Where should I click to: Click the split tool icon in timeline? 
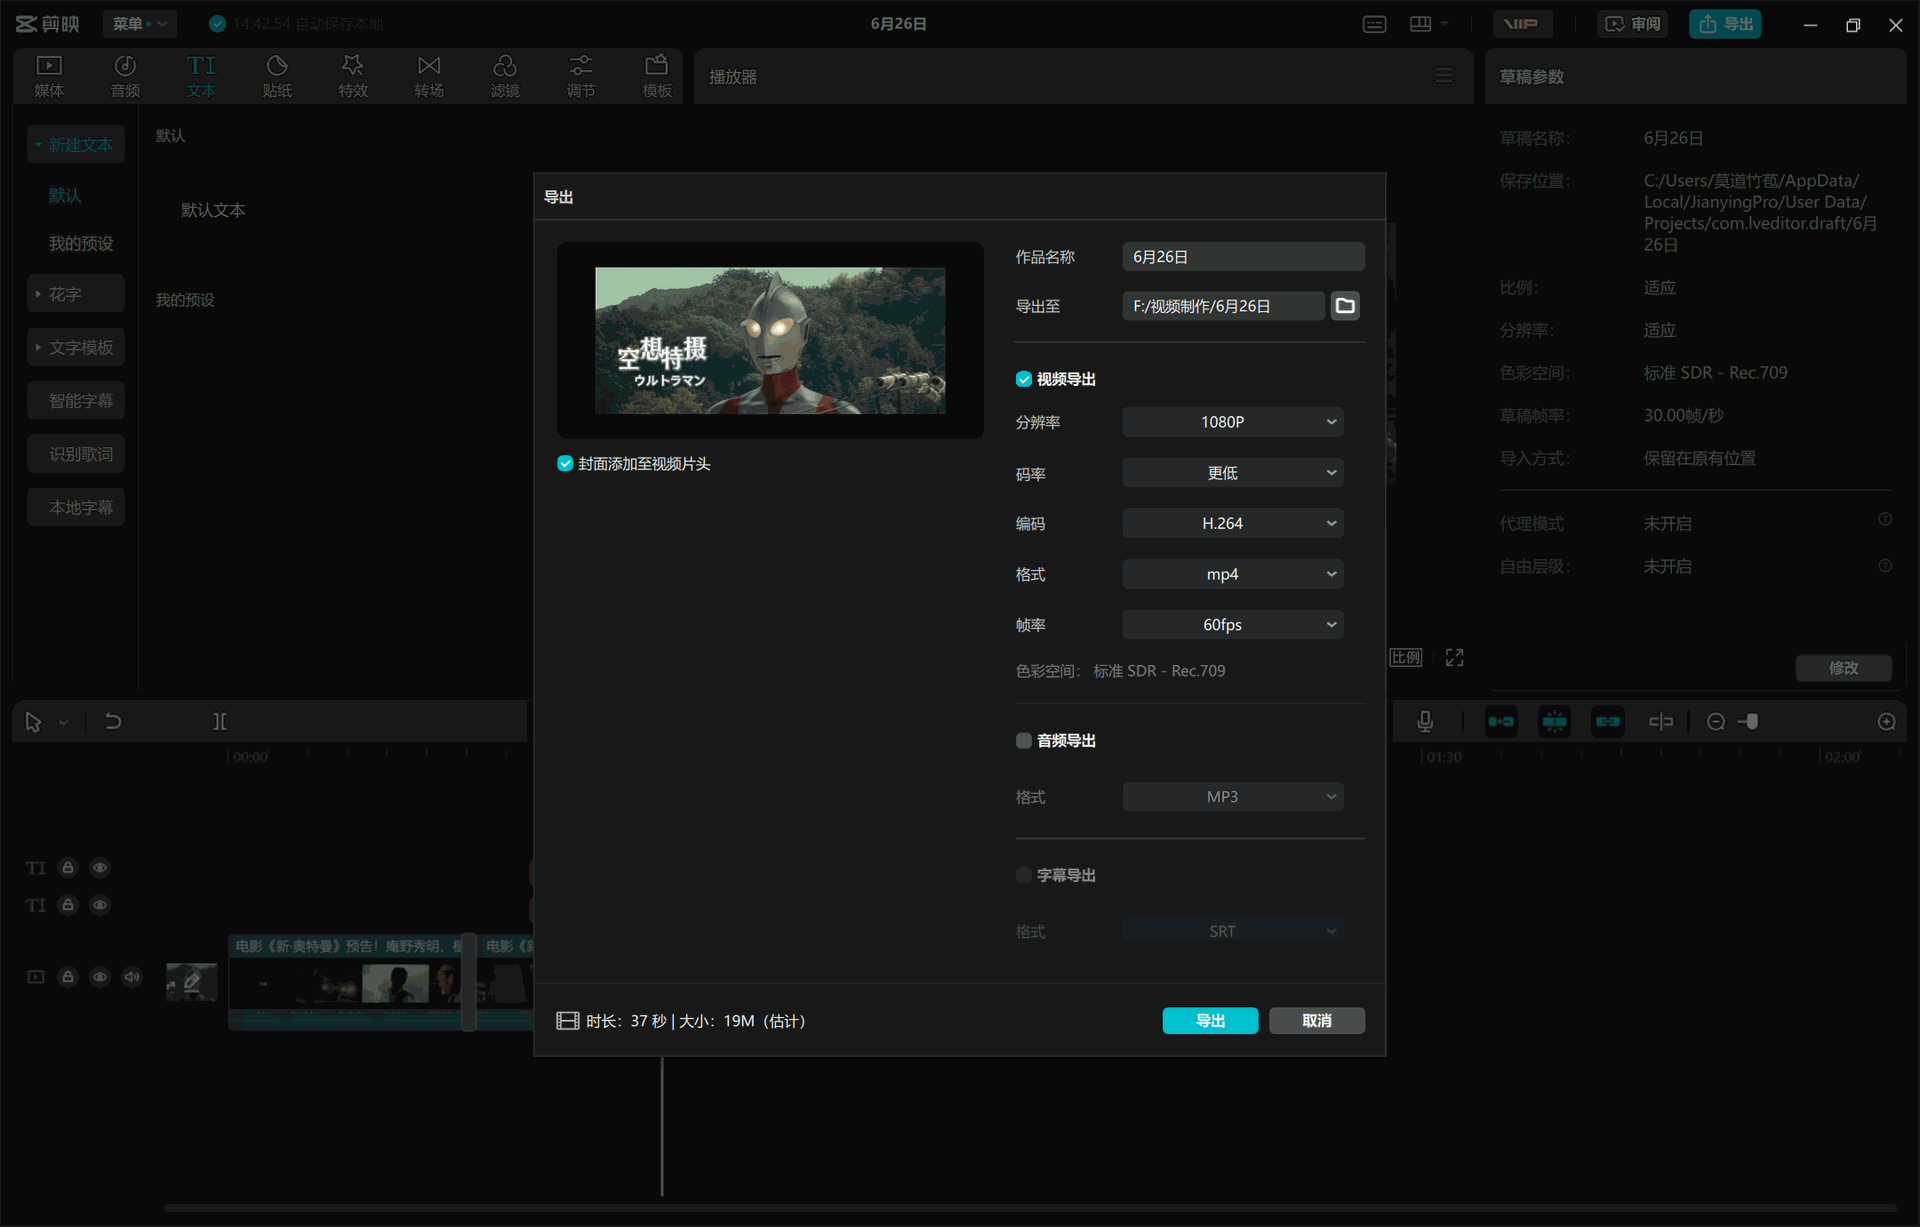(220, 722)
